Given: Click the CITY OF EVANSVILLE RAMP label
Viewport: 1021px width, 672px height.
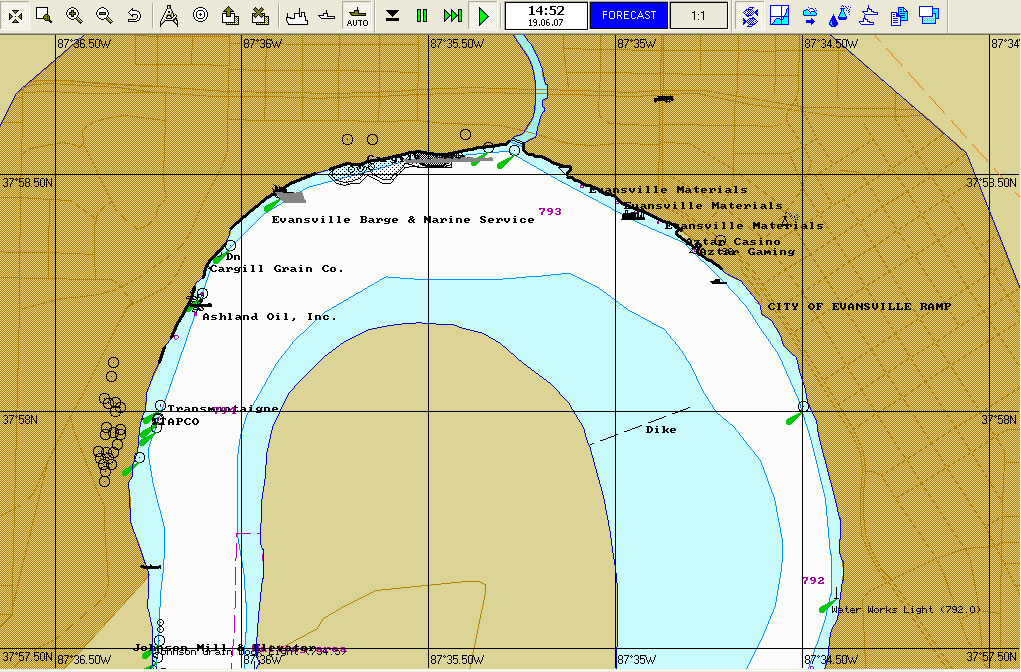Looking at the screenshot, I should (860, 306).
